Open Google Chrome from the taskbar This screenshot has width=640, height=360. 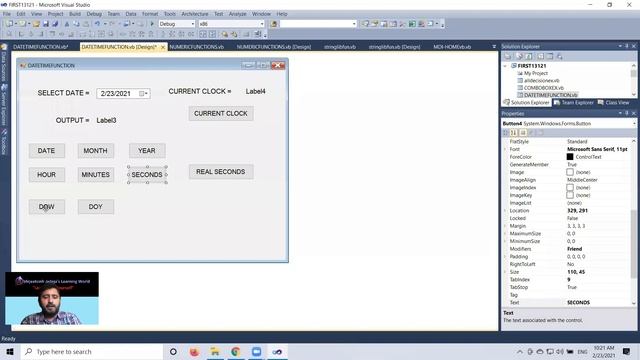(x=236, y=351)
